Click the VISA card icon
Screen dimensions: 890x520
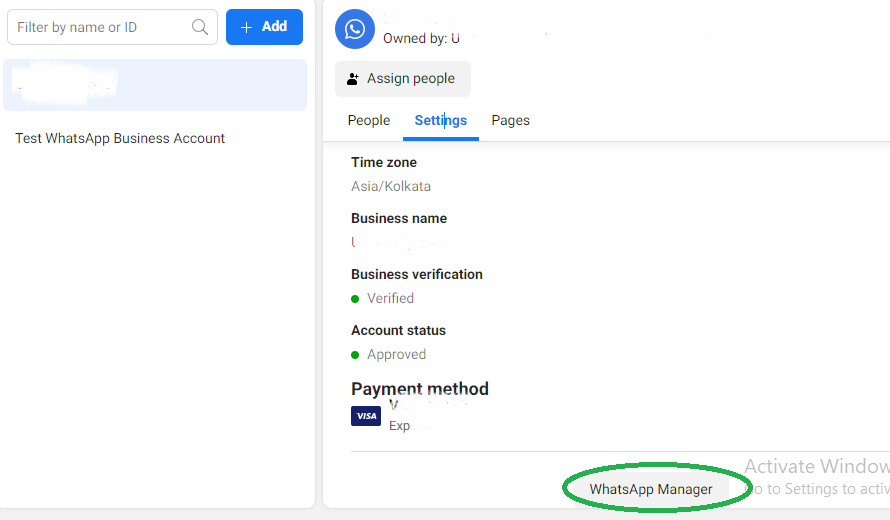click(366, 416)
